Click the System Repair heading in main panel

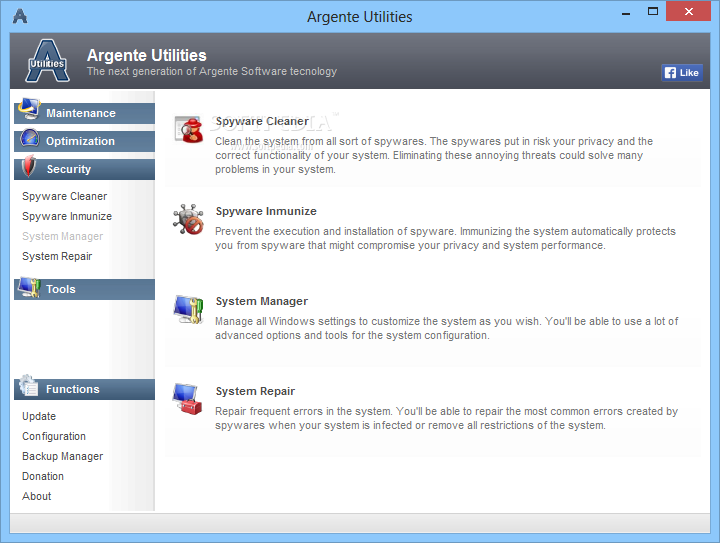click(255, 391)
